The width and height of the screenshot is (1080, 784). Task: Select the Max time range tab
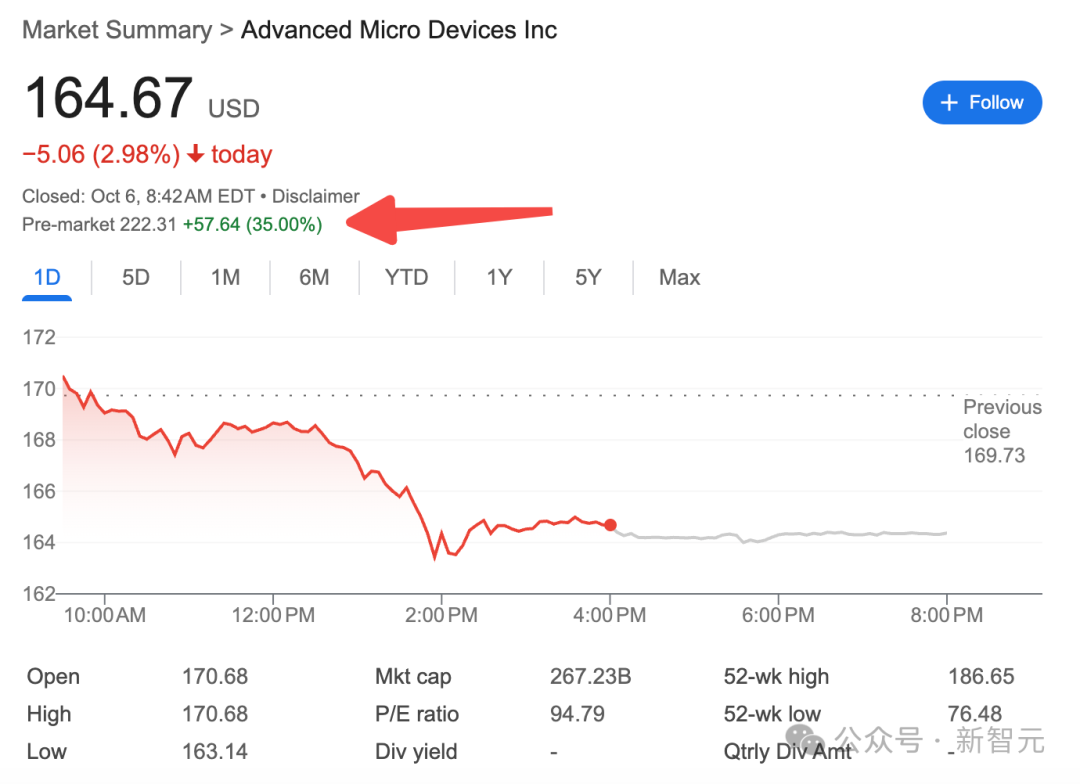[x=680, y=277]
